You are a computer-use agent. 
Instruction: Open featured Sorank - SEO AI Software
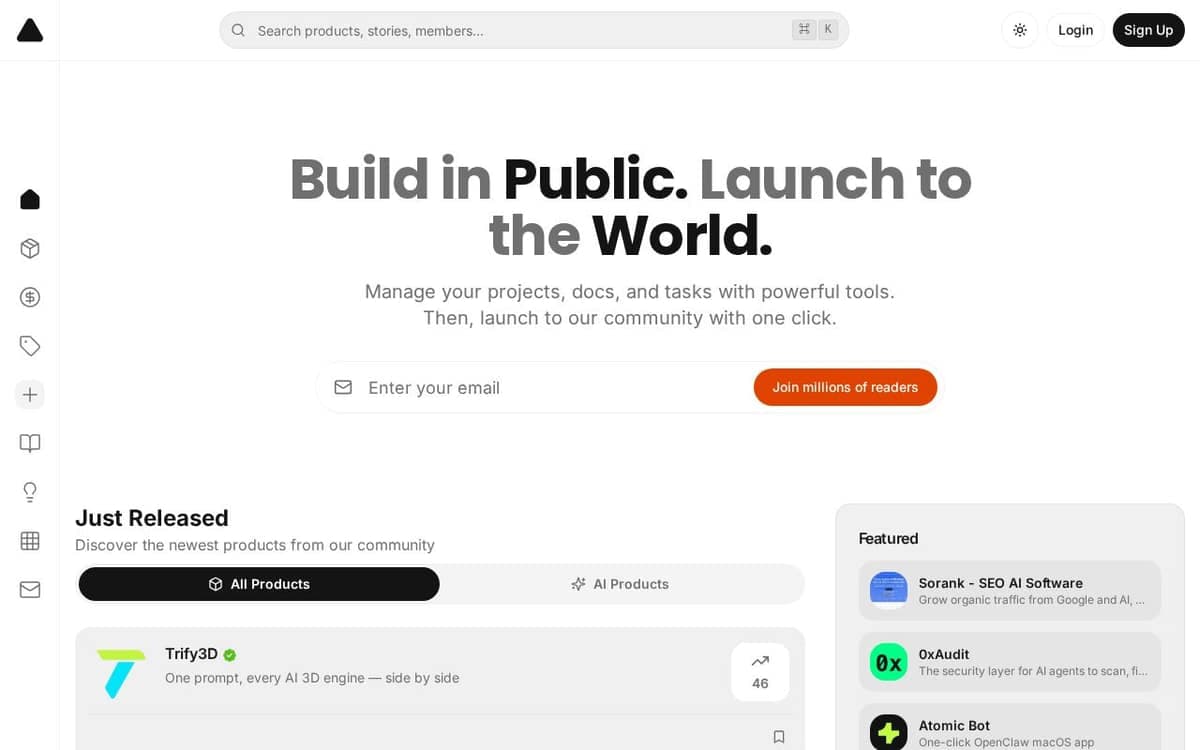[x=1010, y=590]
